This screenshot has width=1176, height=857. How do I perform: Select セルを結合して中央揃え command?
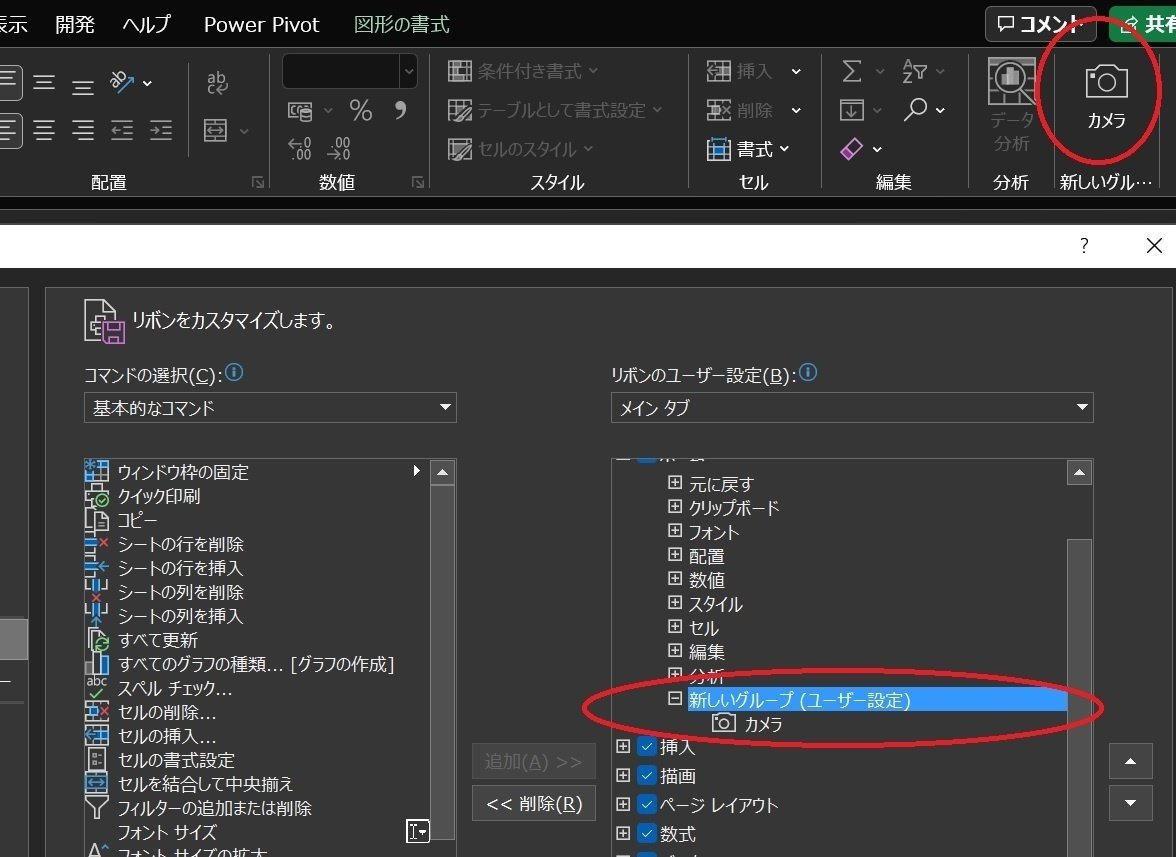pyautogui.click(x=256, y=784)
